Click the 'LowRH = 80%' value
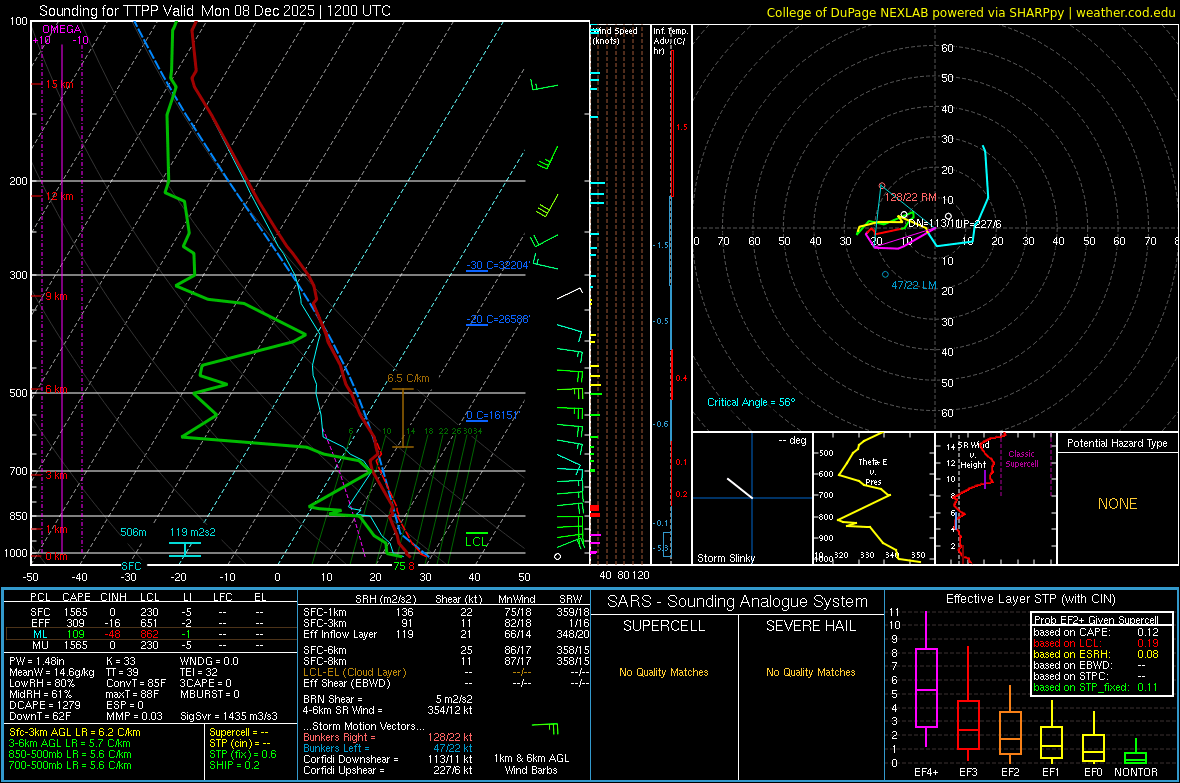This screenshot has height=783, width=1180. point(42,684)
